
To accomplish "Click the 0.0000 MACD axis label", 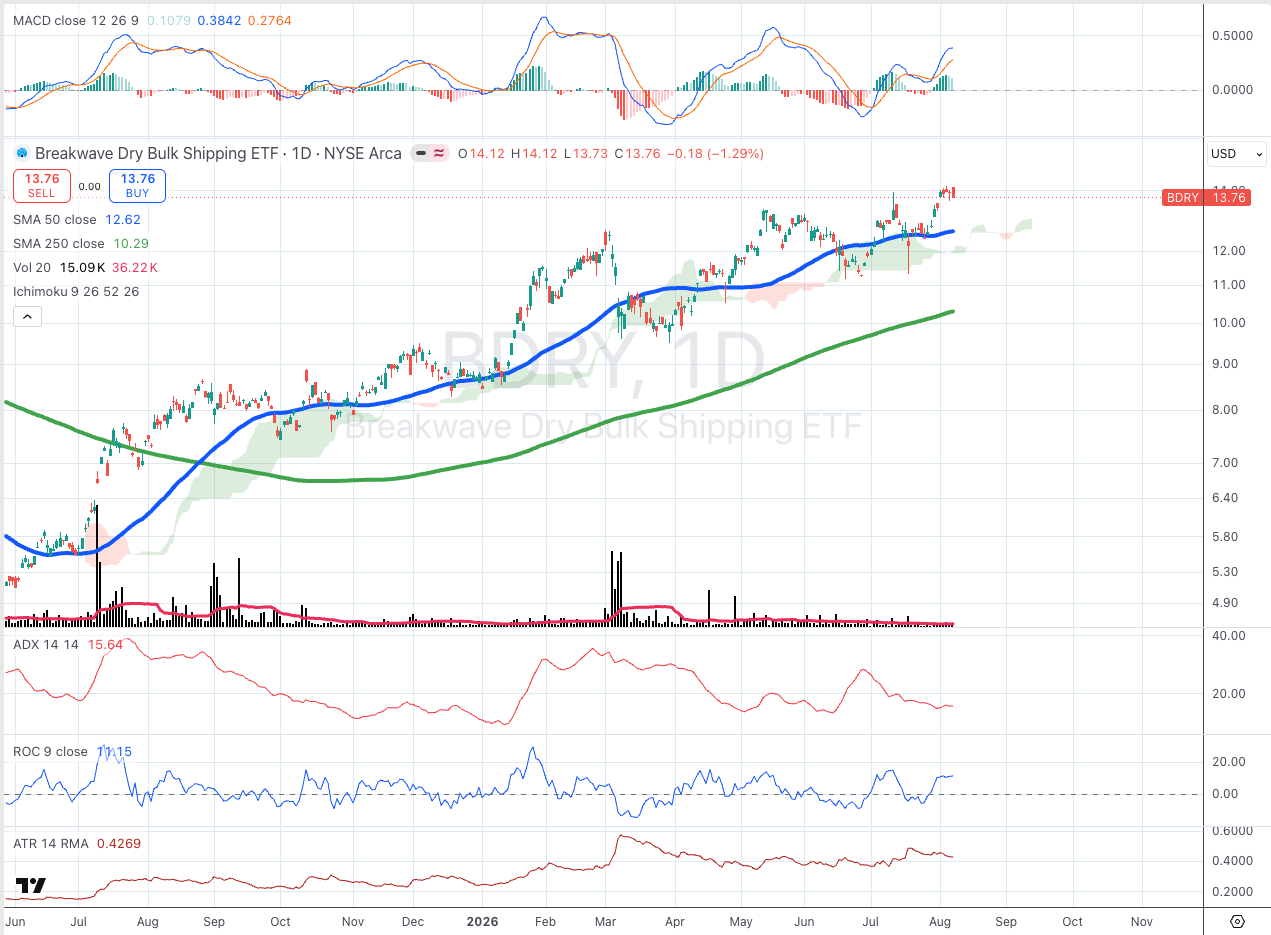I will point(1231,90).
